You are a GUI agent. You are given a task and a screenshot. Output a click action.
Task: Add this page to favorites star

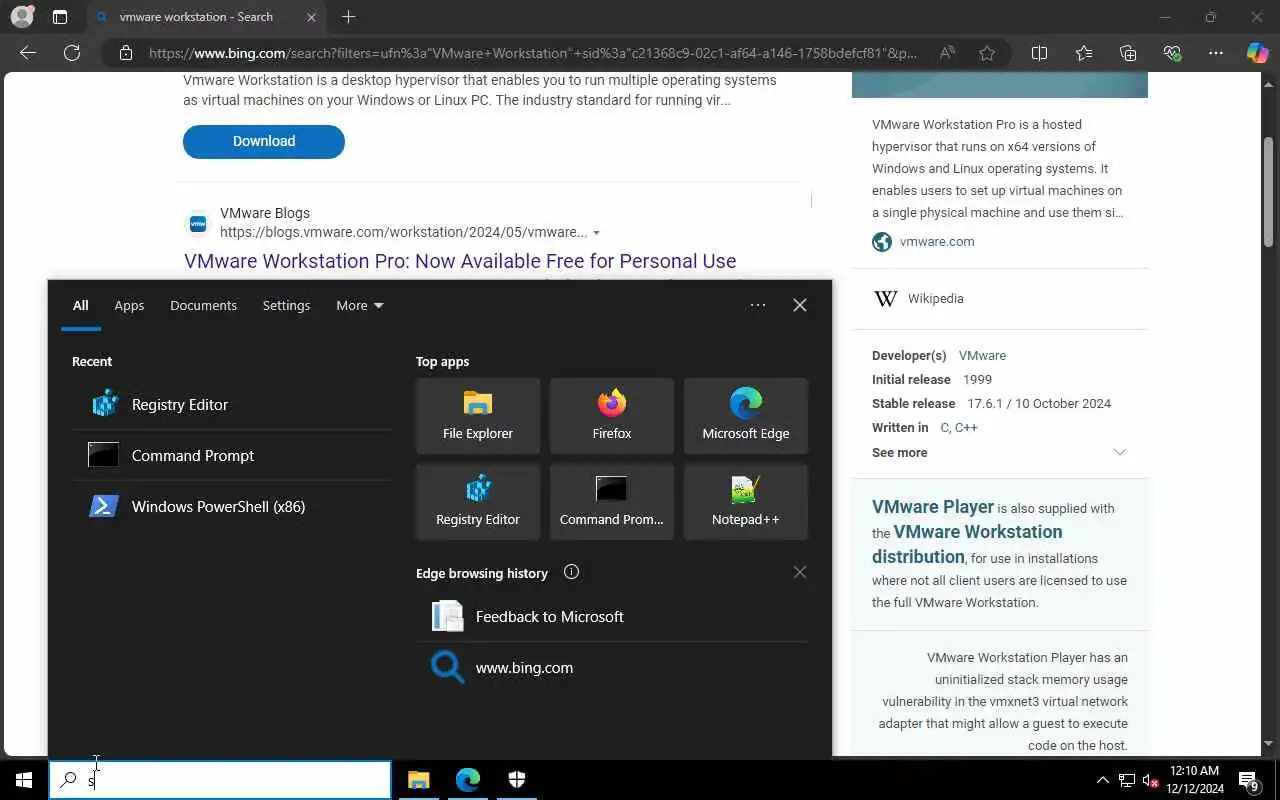pos(987,53)
